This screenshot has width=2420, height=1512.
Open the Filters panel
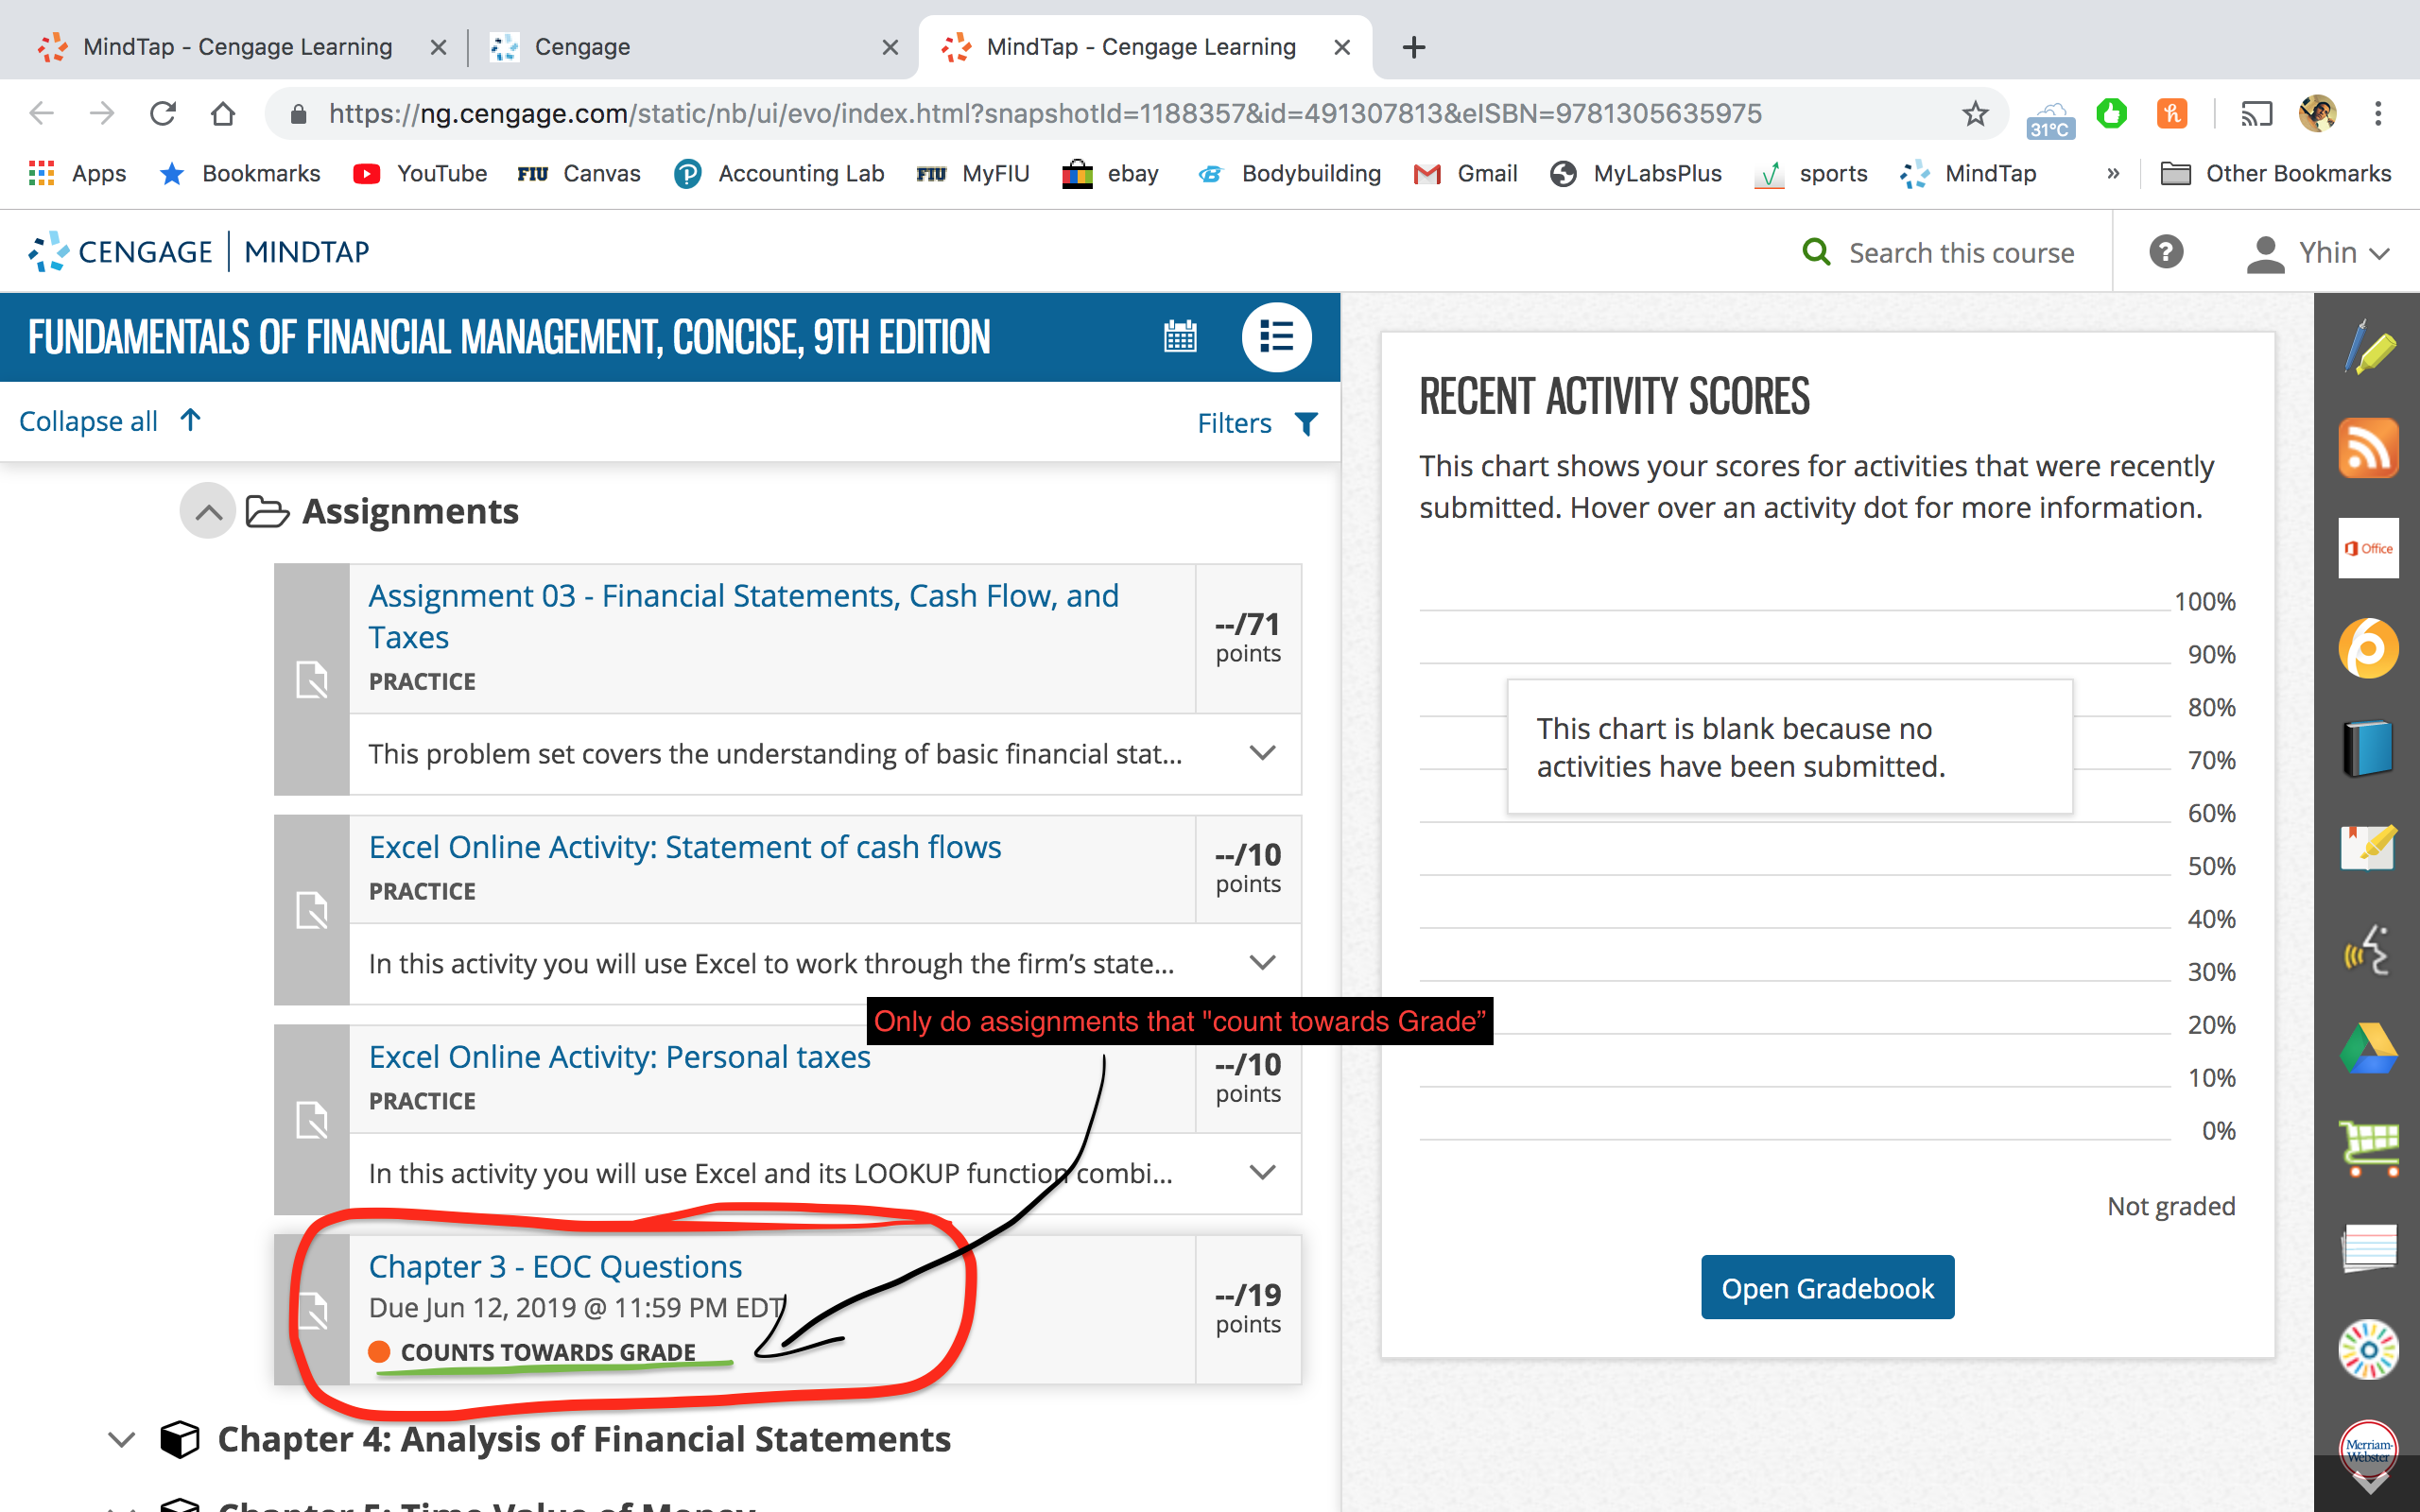(x=1258, y=423)
